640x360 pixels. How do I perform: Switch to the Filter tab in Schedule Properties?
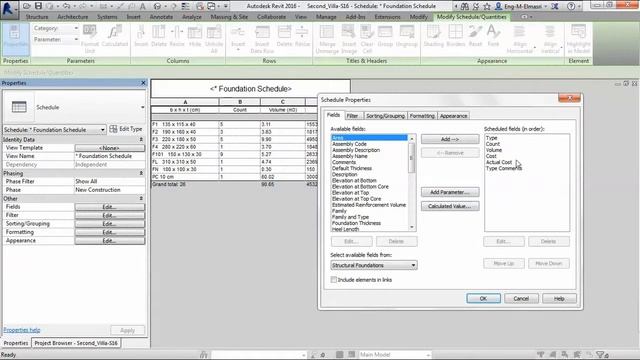[352, 116]
